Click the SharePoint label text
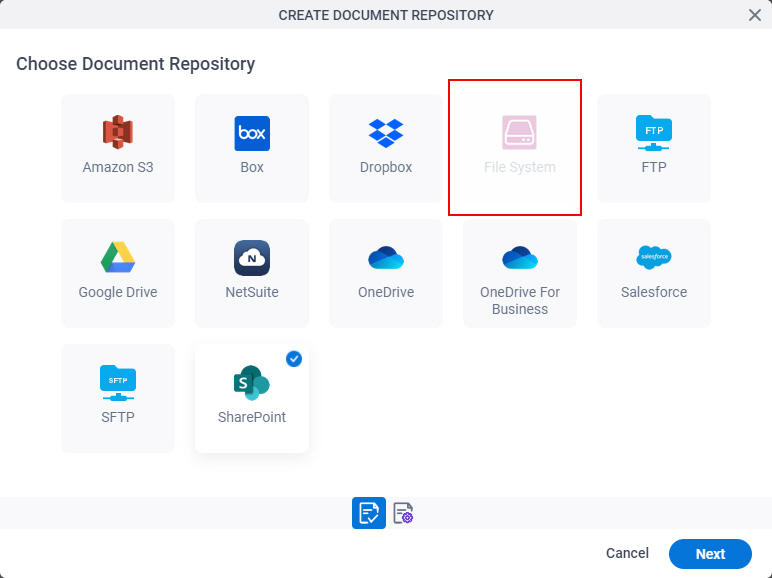 tap(252, 417)
